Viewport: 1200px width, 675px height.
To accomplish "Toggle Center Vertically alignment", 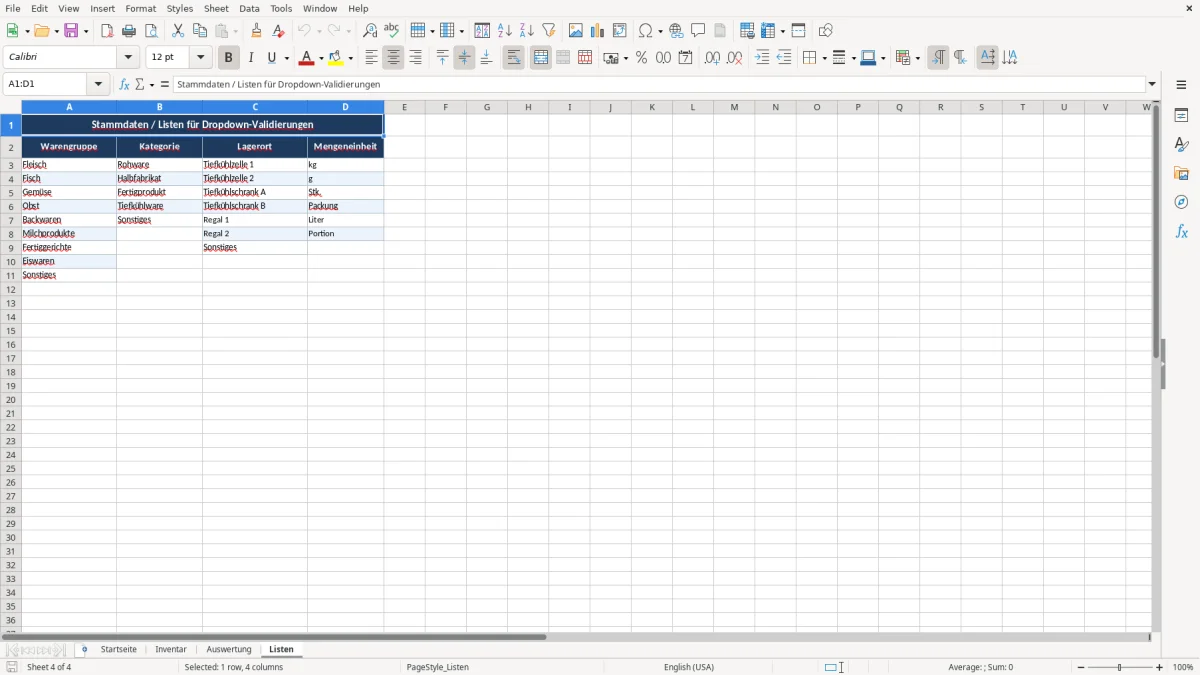I will click(464, 58).
